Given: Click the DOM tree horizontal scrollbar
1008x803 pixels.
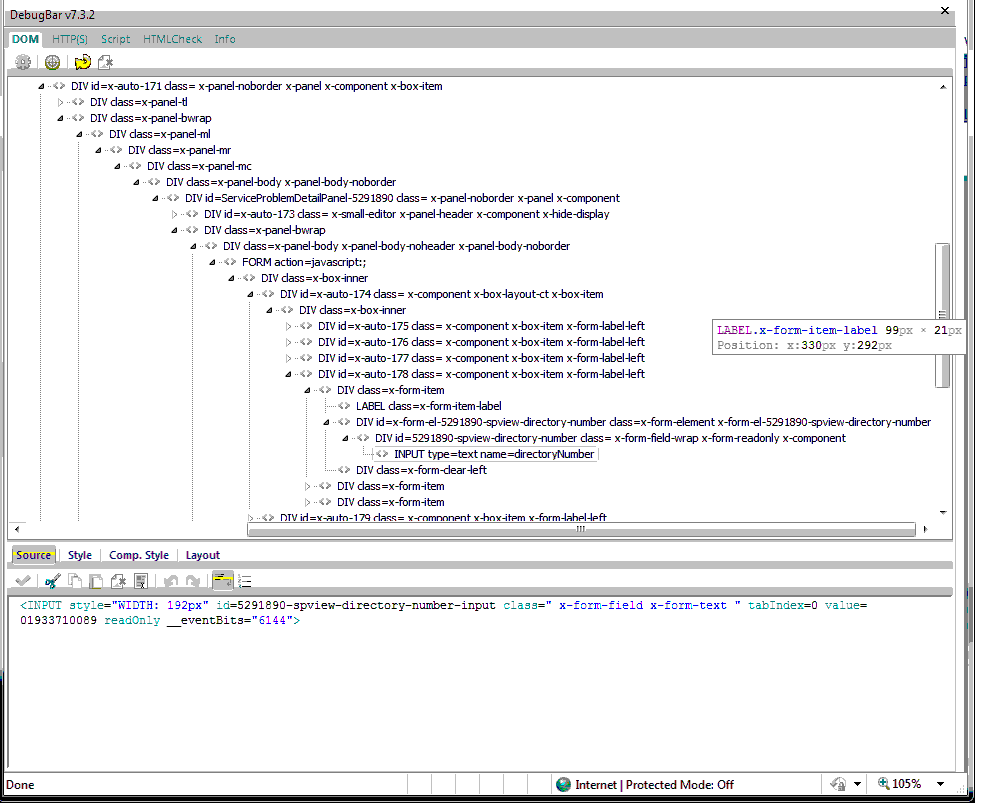Looking at the screenshot, I should point(580,529).
